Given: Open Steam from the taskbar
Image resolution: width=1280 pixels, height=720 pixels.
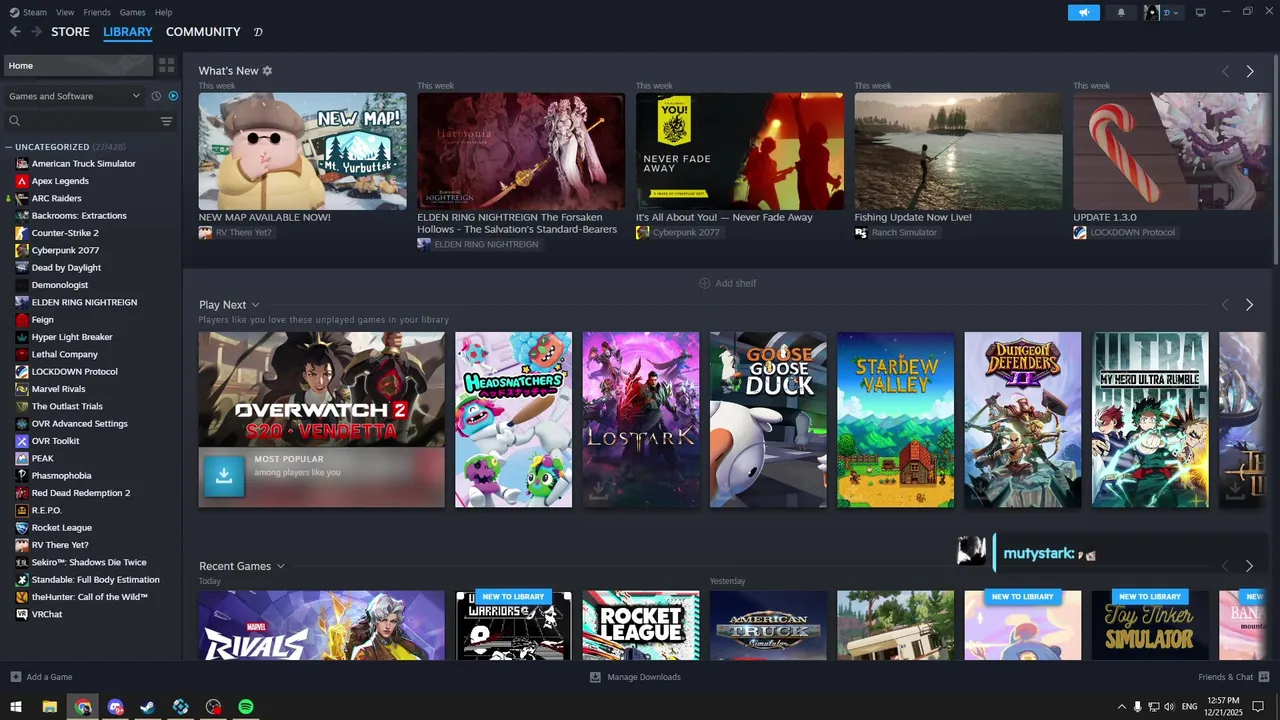Looking at the screenshot, I should pyautogui.click(x=148, y=707).
